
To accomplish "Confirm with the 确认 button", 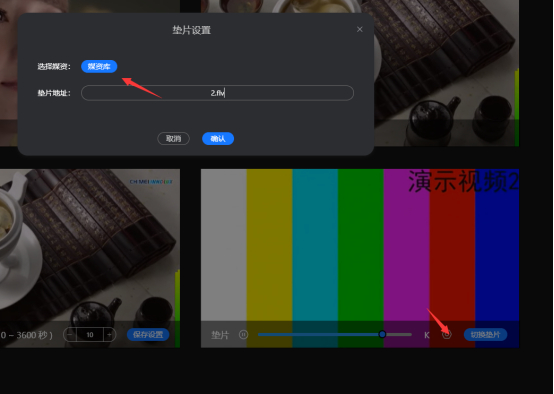I will pyautogui.click(x=218, y=139).
